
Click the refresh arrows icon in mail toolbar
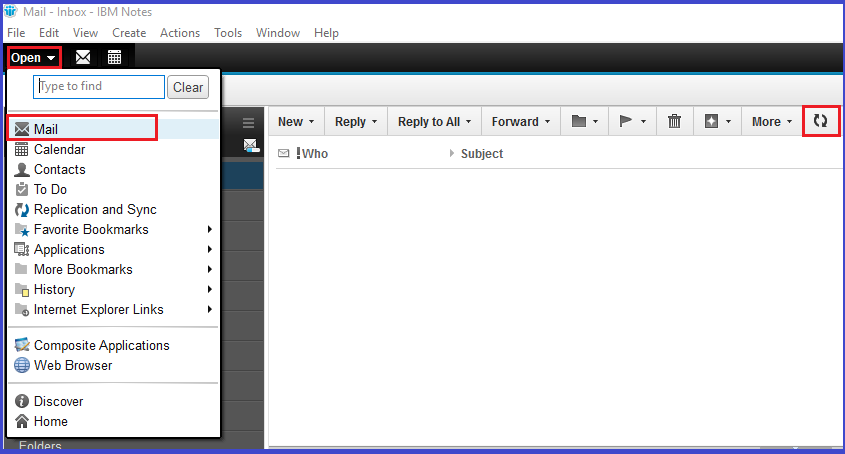point(820,121)
